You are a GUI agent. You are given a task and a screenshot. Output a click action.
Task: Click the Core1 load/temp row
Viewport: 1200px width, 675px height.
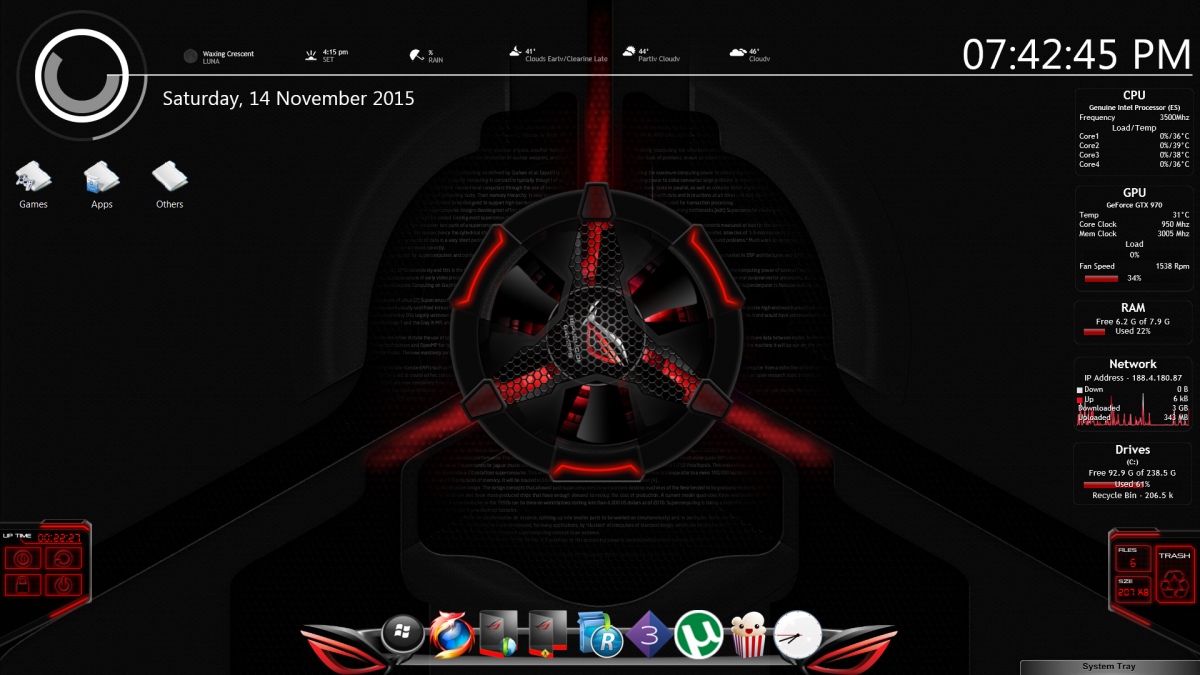point(1133,136)
